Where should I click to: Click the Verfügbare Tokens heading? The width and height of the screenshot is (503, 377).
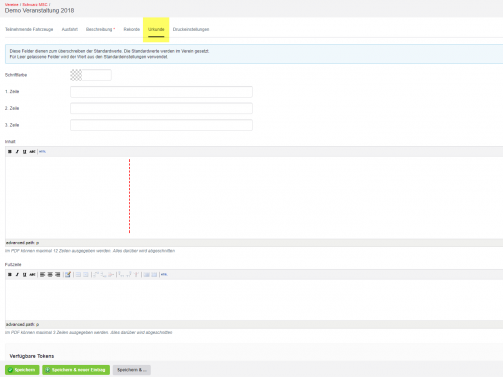pyautogui.click(x=32, y=356)
